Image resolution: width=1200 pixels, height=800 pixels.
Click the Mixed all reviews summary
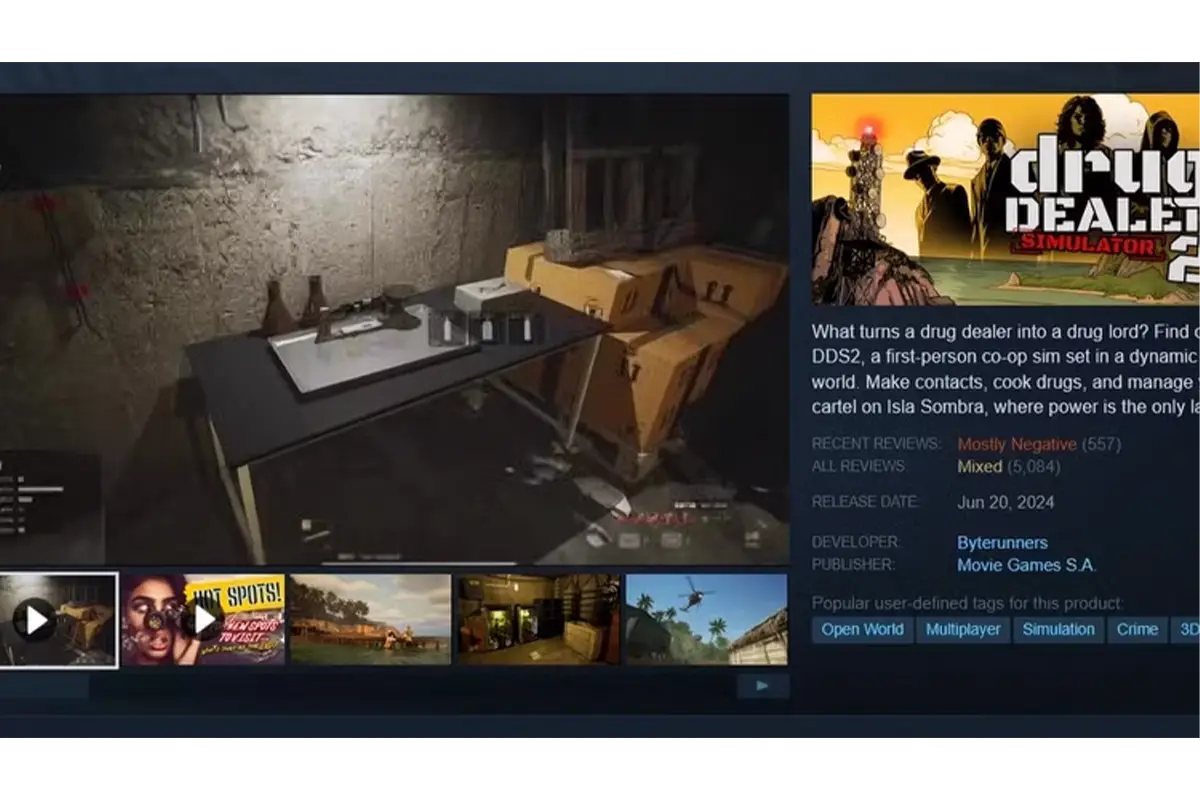[x=980, y=466]
